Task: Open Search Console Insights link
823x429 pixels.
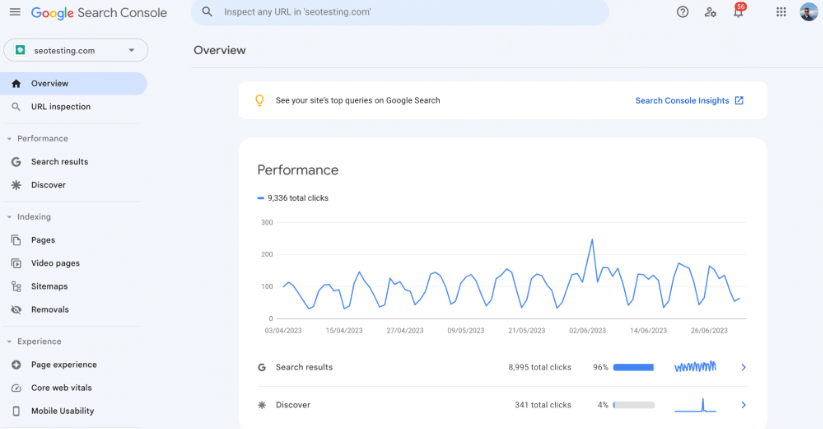Action: click(x=682, y=100)
